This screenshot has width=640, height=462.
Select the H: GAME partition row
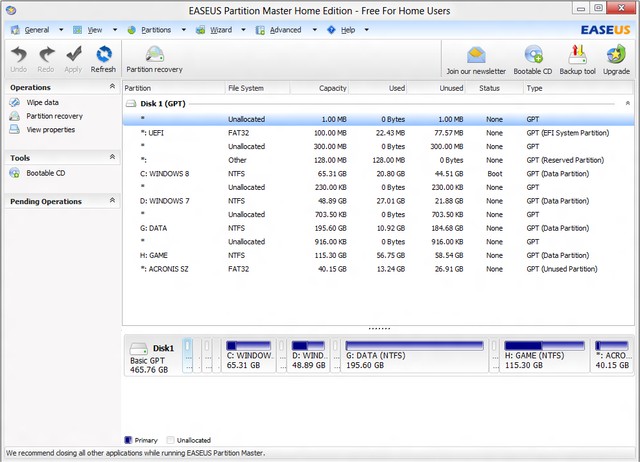point(378,255)
